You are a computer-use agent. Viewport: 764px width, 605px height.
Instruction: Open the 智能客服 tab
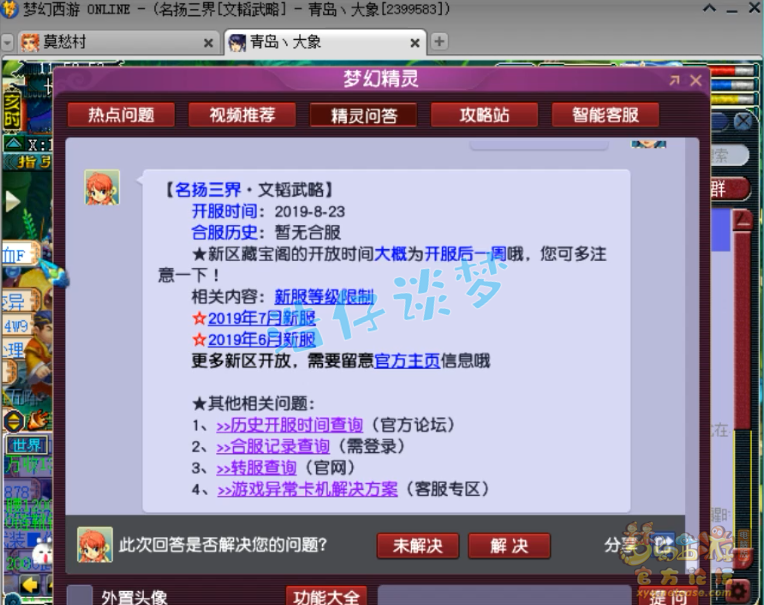click(x=605, y=115)
